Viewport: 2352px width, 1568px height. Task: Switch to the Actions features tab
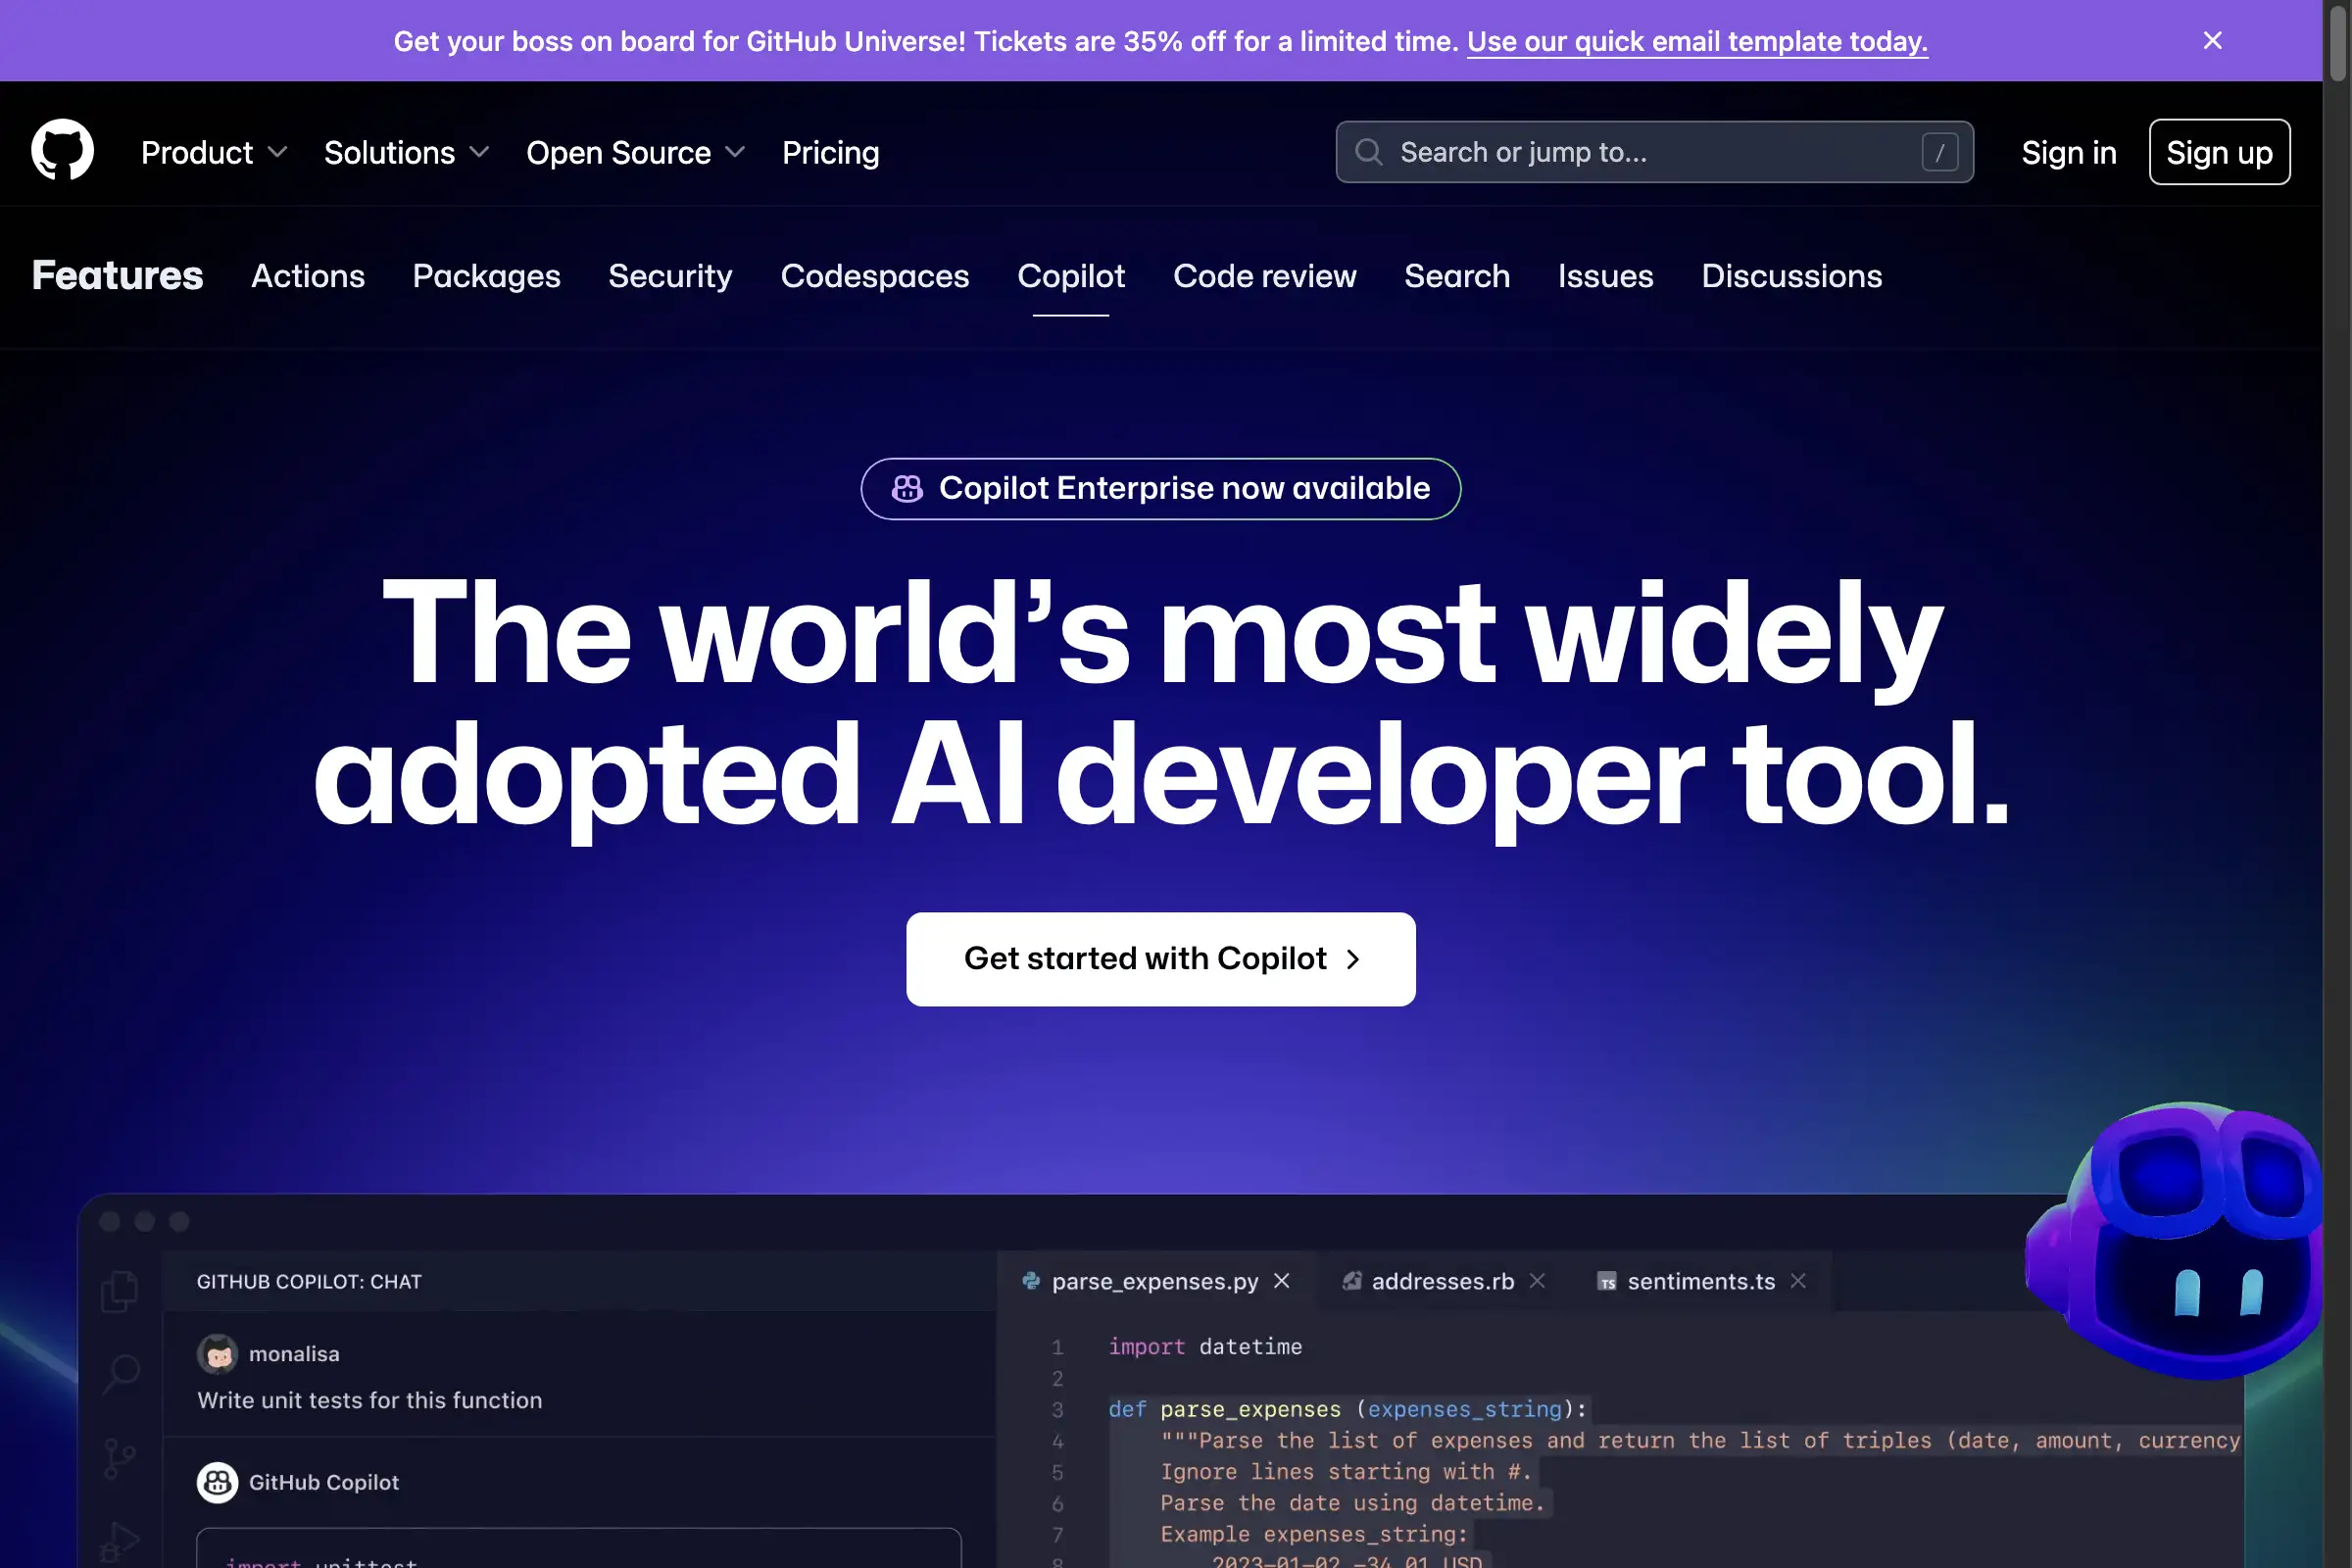click(307, 276)
